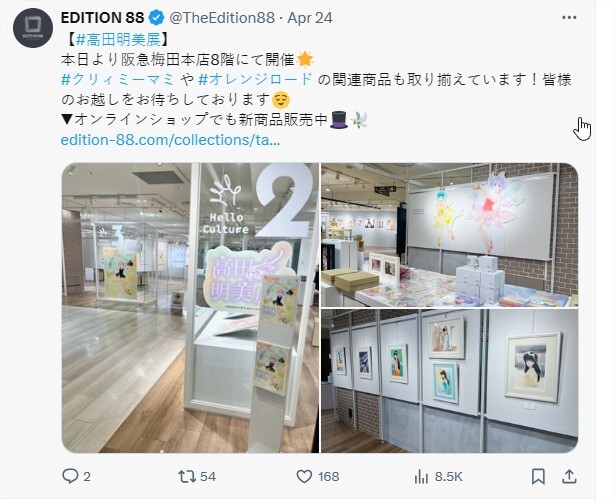
Task: Open the three-dot more options menu
Action: coord(569,17)
